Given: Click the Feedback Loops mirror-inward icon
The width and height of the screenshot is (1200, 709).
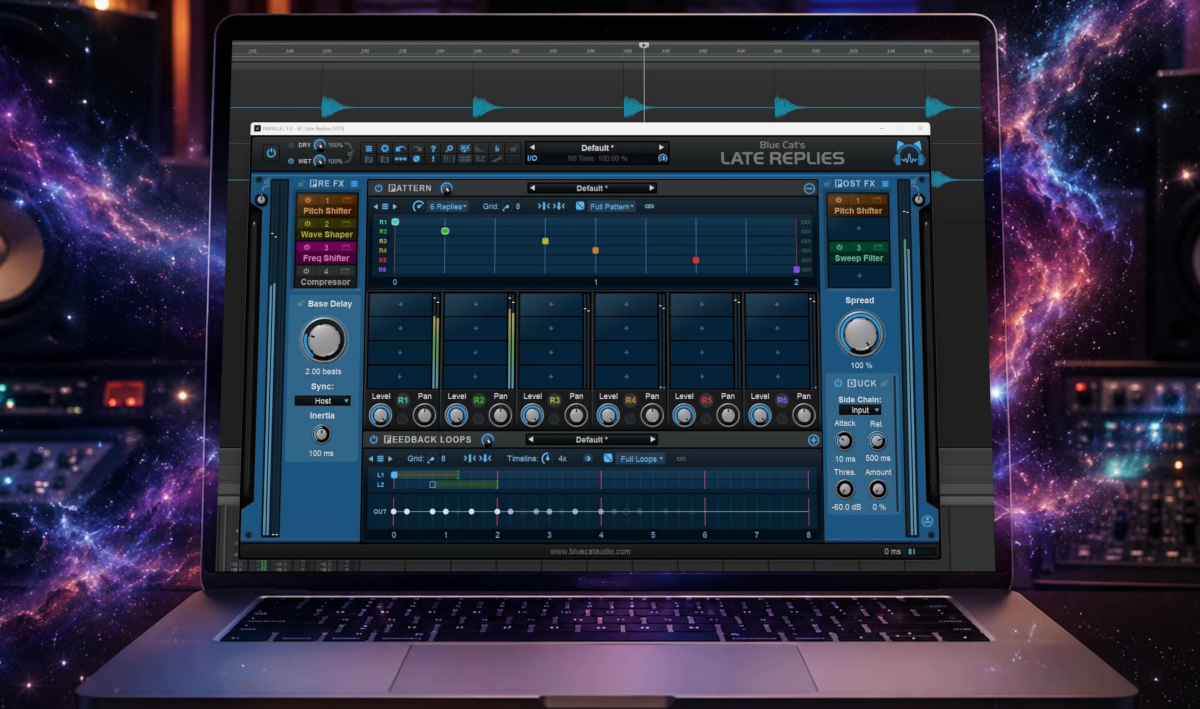Looking at the screenshot, I should click(469, 458).
